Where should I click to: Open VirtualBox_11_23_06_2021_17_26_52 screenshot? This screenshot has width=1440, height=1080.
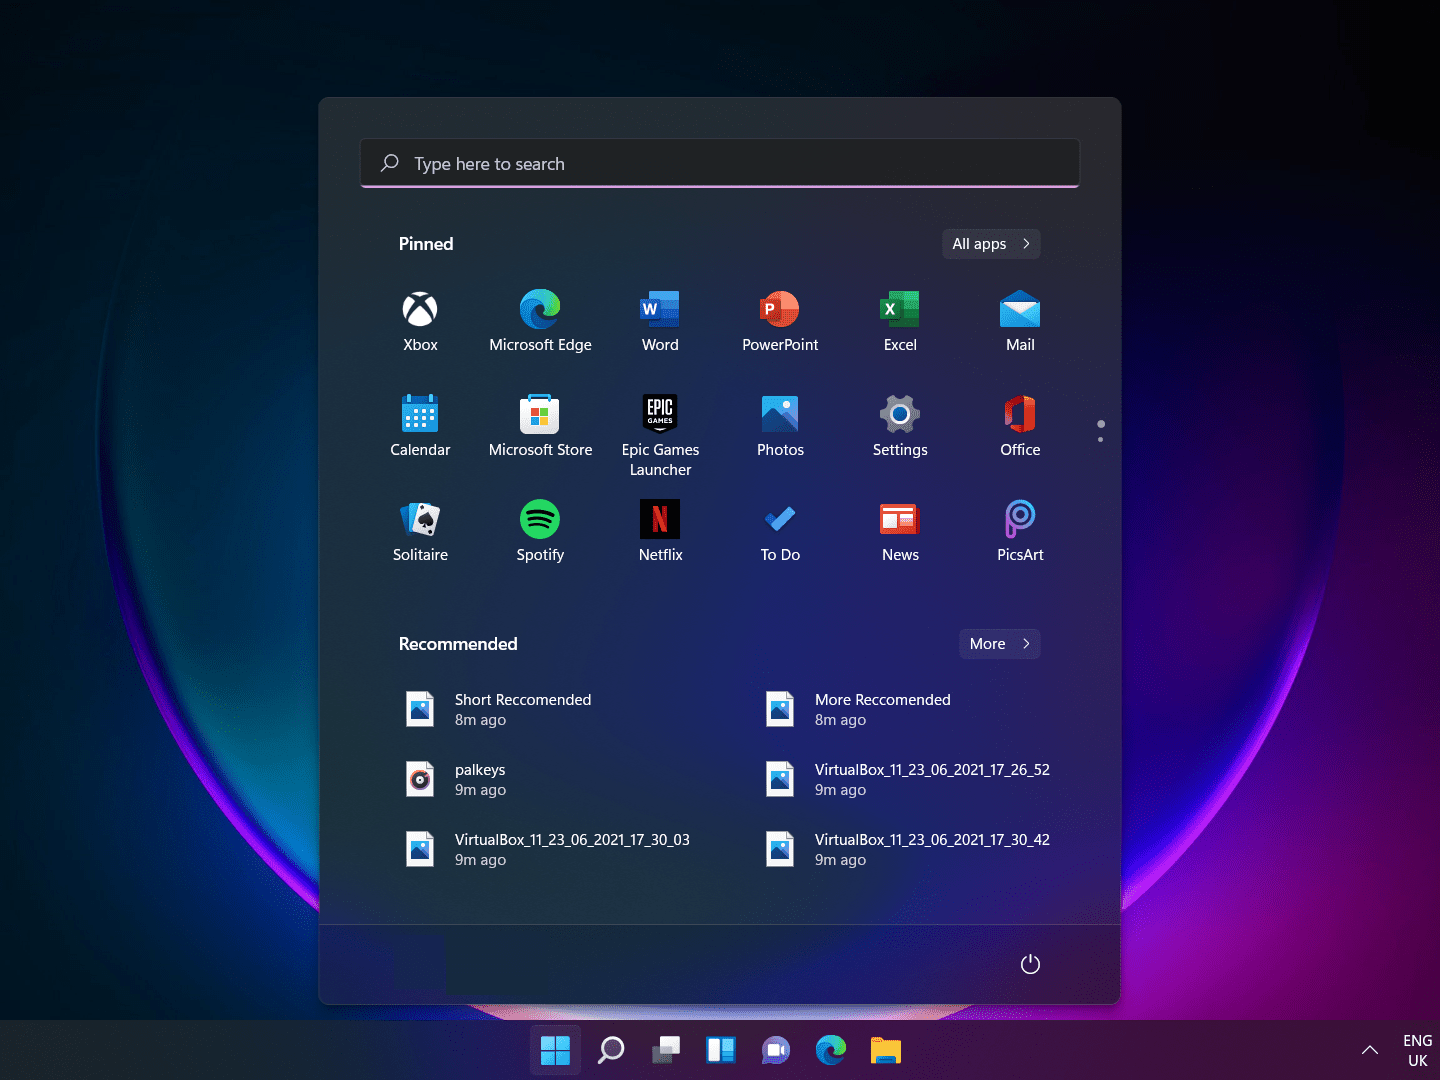931,779
